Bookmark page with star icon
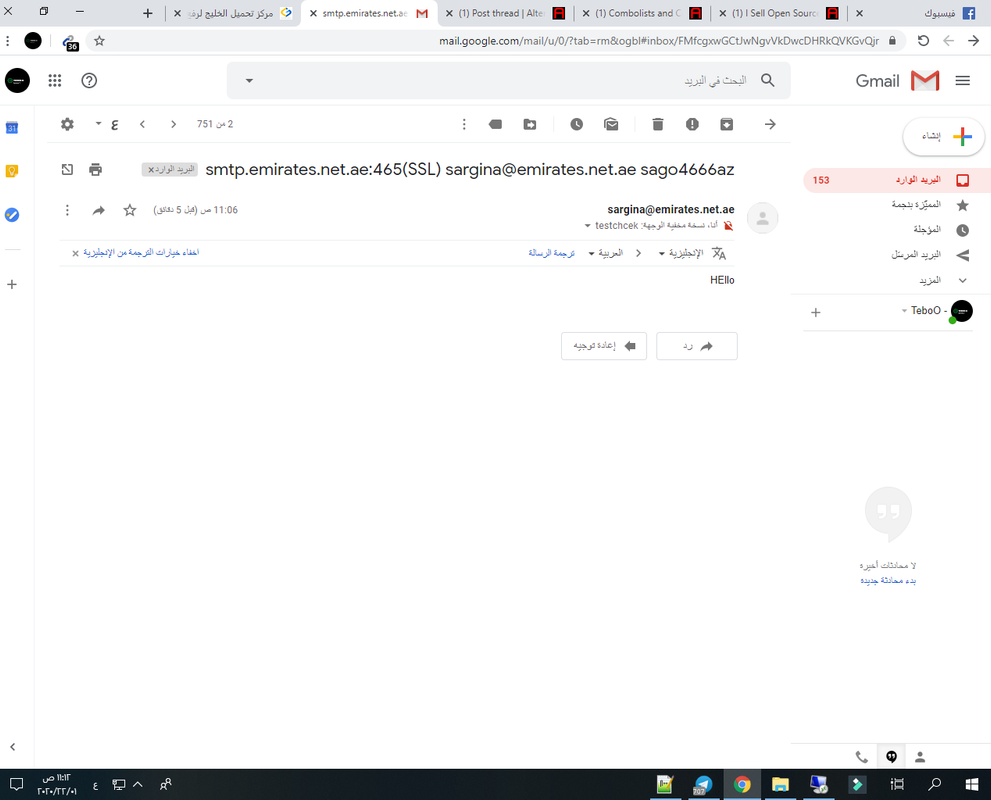Image resolution: width=991 pixels, height=800 pixels. (99, 41)
